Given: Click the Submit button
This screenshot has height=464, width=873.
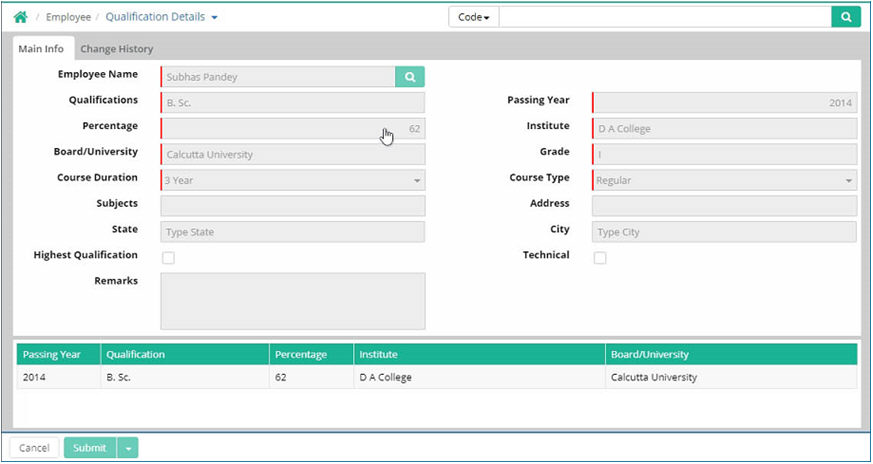Looking at the screenshot, I should pos(89,448).
